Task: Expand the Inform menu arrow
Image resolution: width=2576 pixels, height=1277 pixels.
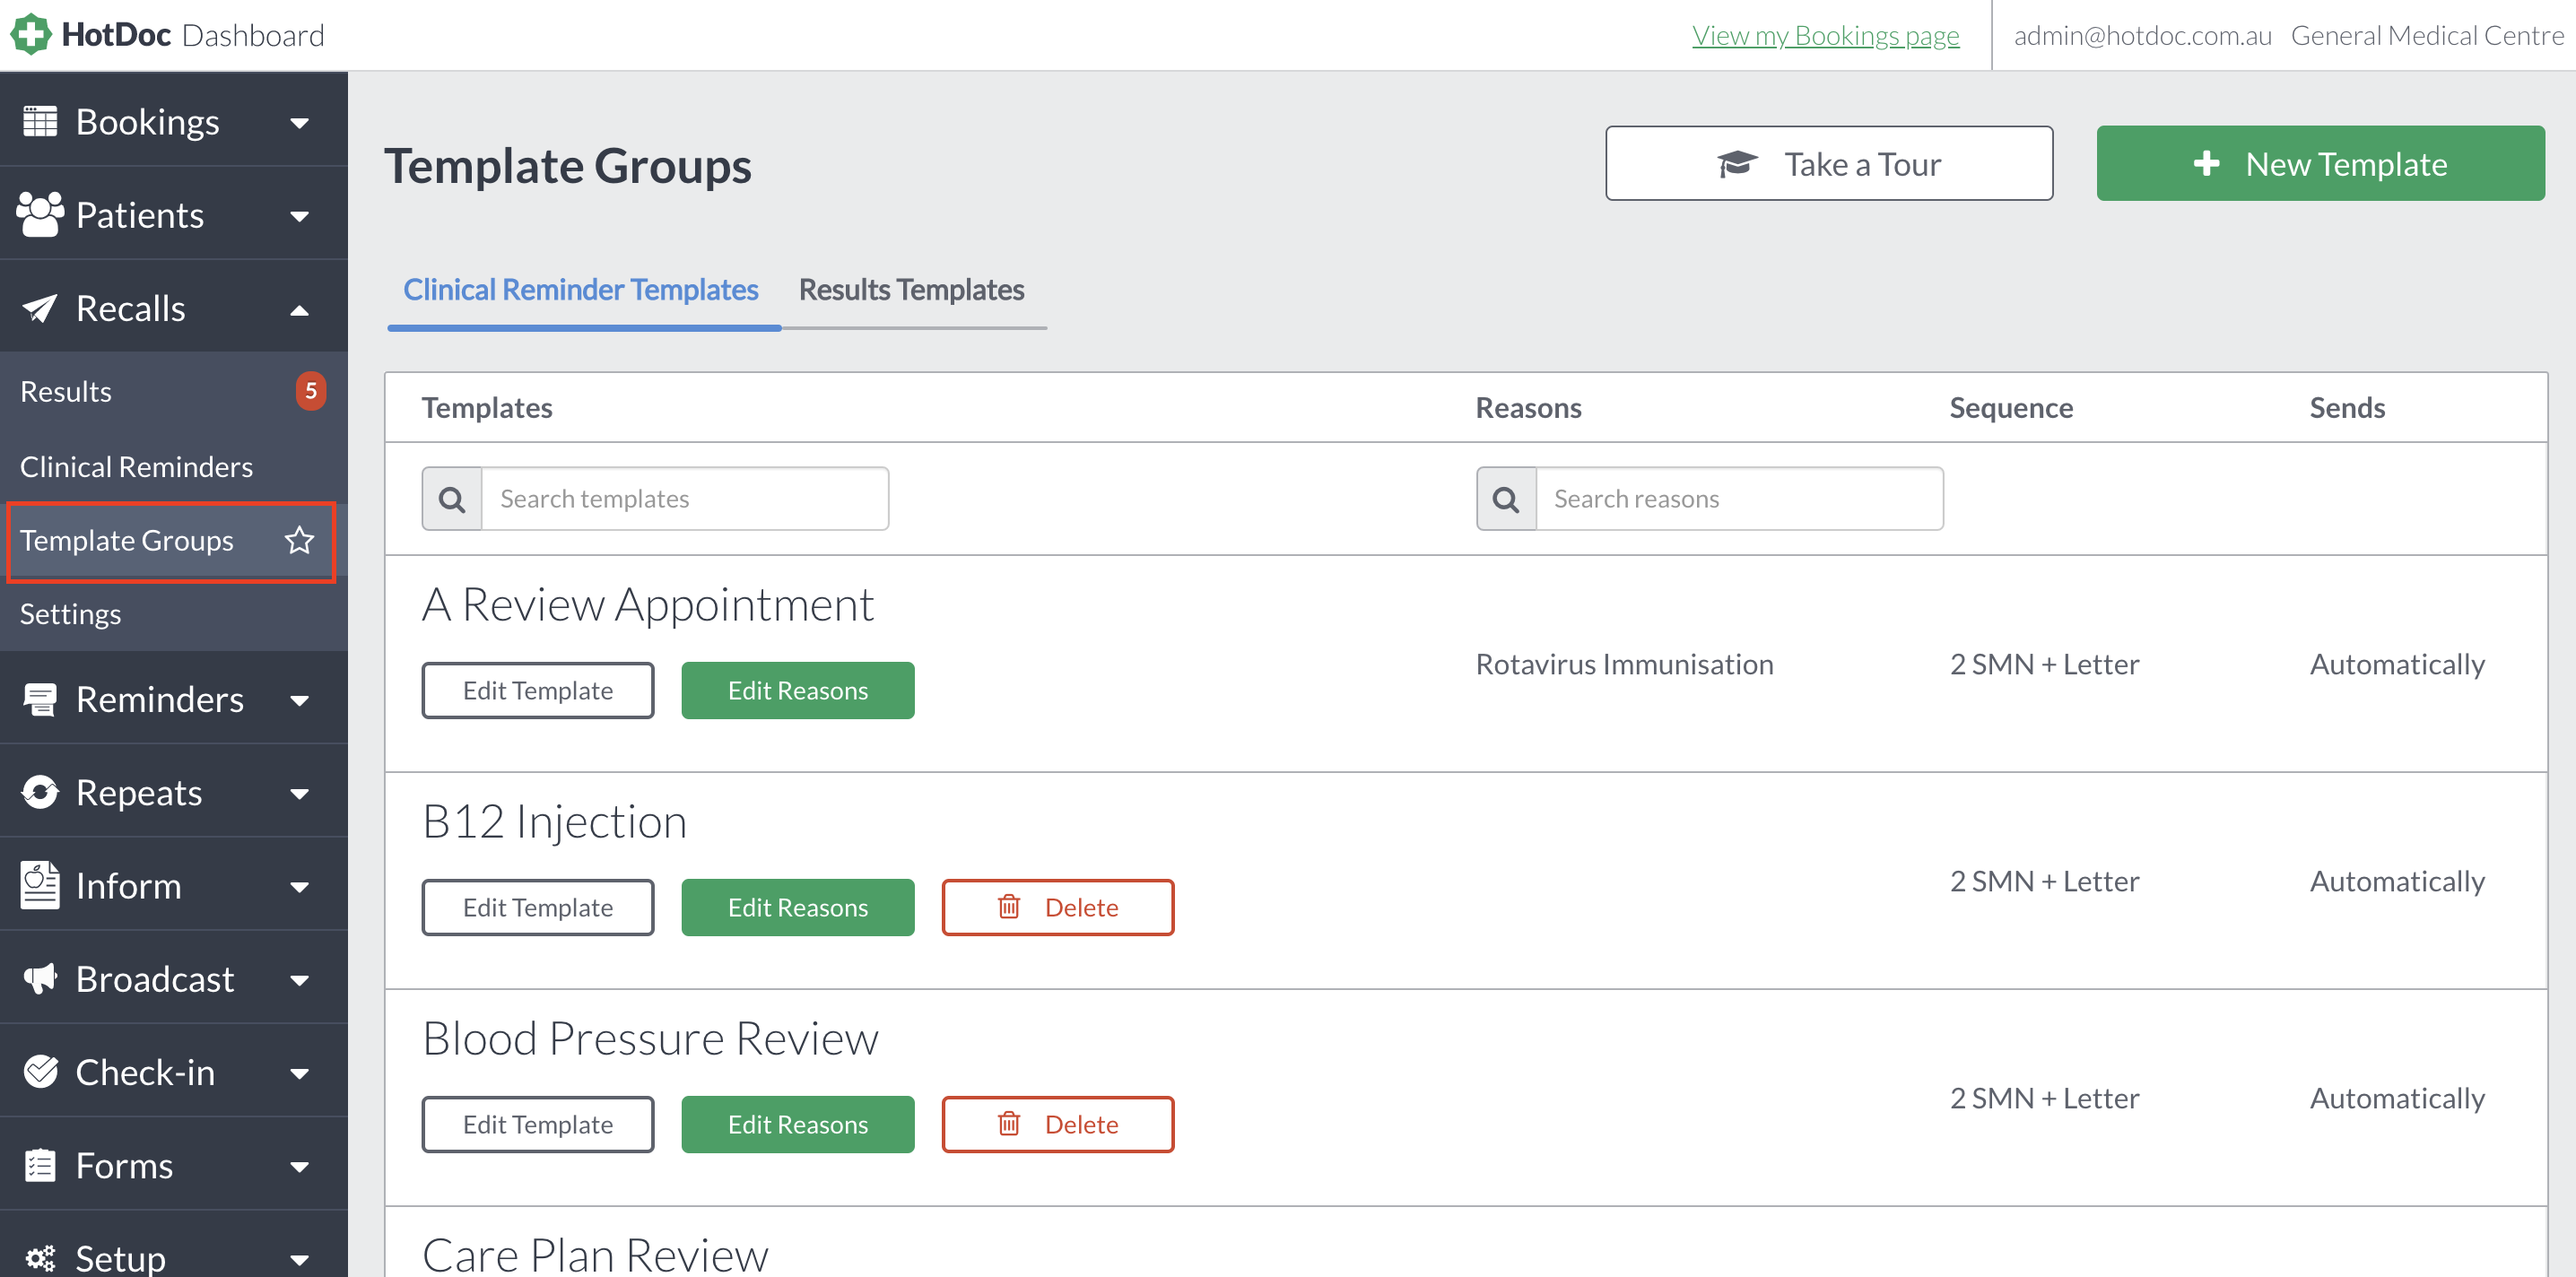Action: pyautogui.click(x=299, y=887)
